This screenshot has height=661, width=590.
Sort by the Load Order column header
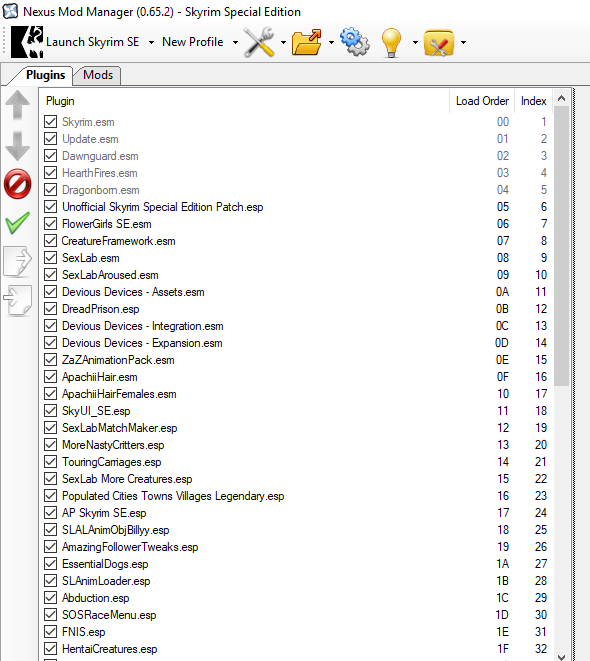pos(482,101)
